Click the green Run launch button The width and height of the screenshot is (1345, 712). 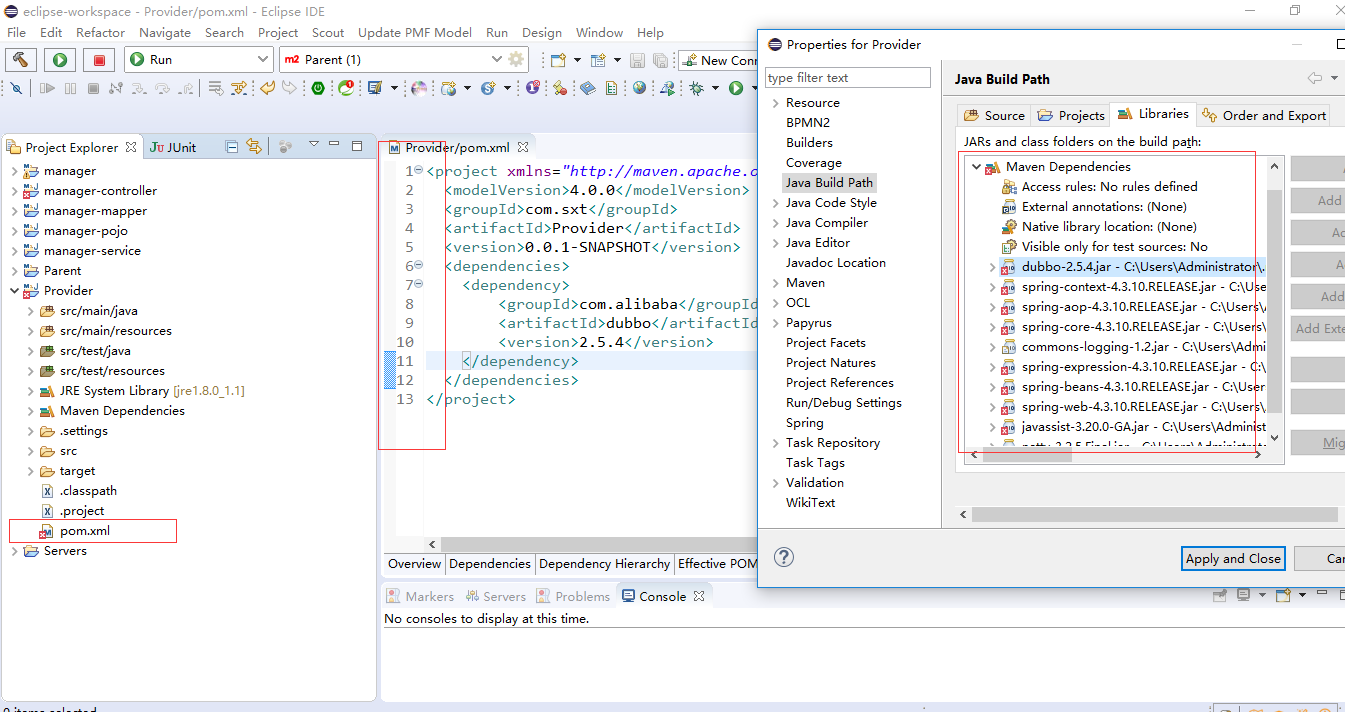point(60,60)
